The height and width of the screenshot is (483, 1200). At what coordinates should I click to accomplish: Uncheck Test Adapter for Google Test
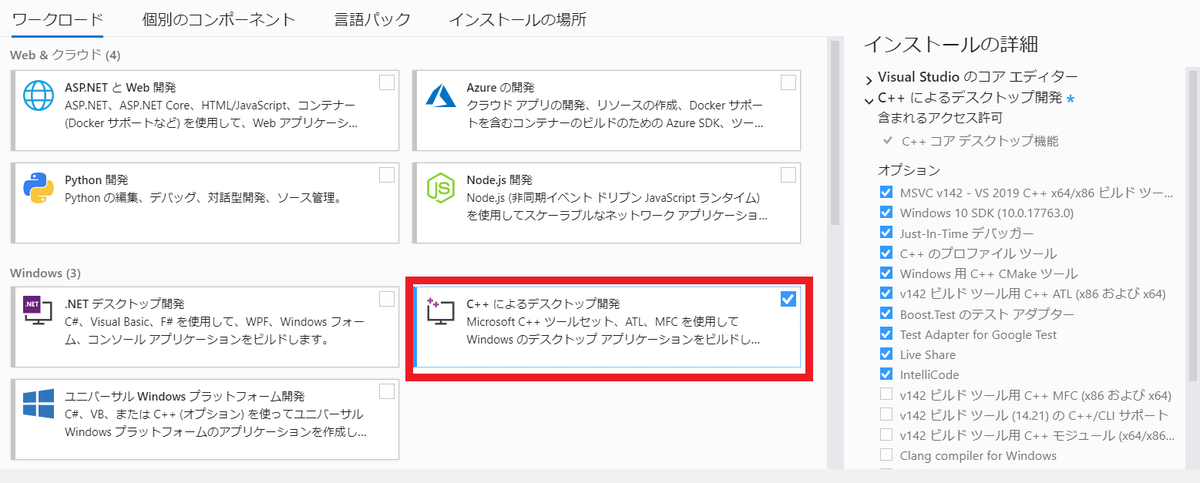coord(886,334)
